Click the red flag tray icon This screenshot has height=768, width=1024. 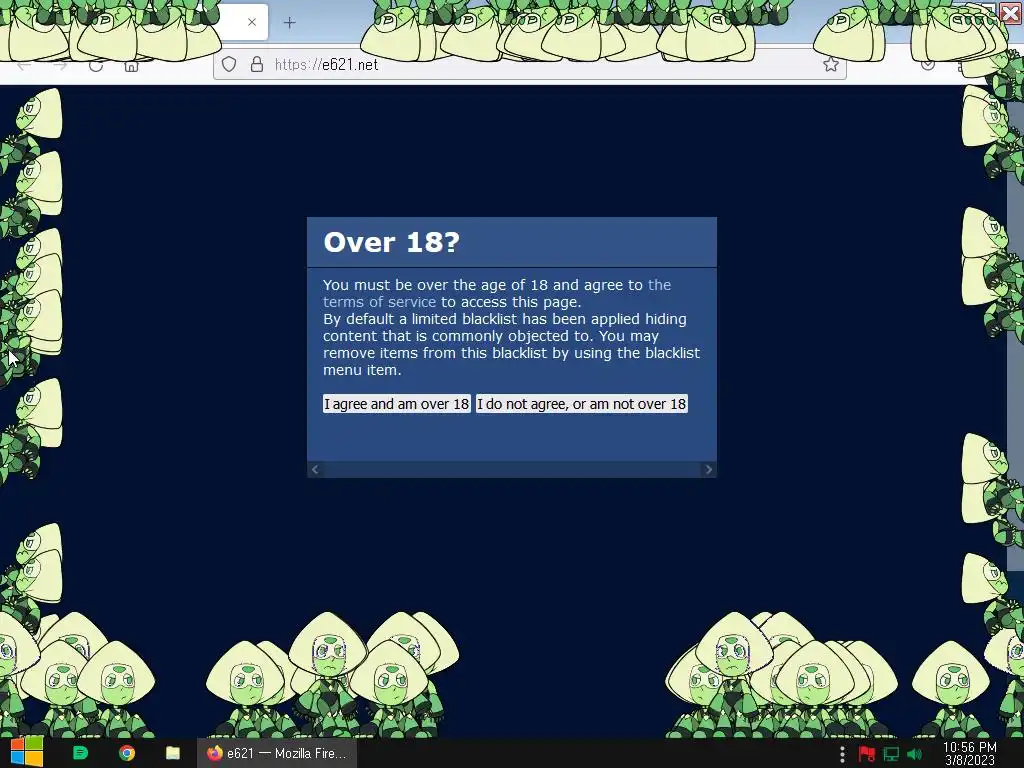[x=867, y=754]
